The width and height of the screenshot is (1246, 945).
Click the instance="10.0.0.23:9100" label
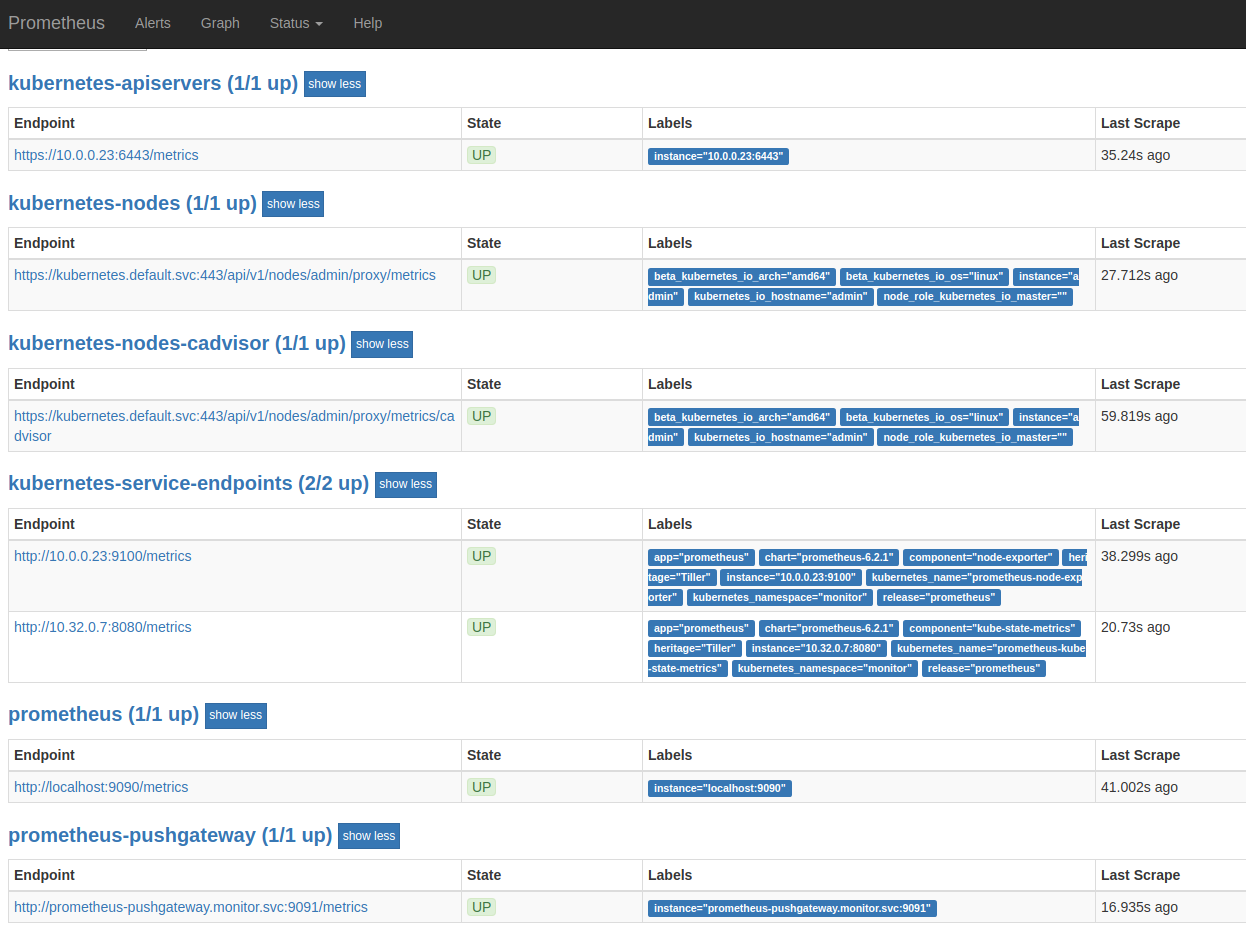[x=791, y=577]
